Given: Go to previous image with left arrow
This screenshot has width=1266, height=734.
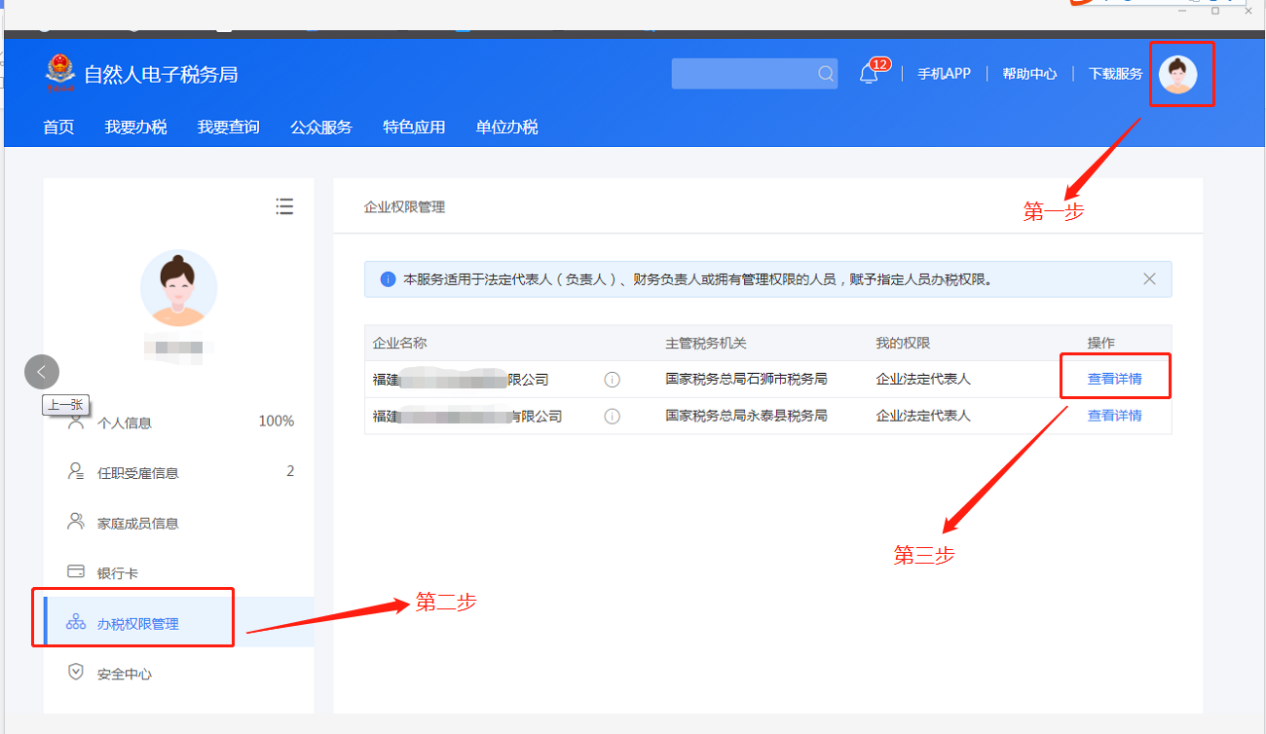Looking at the screenshot, I should tap(42, 372).
